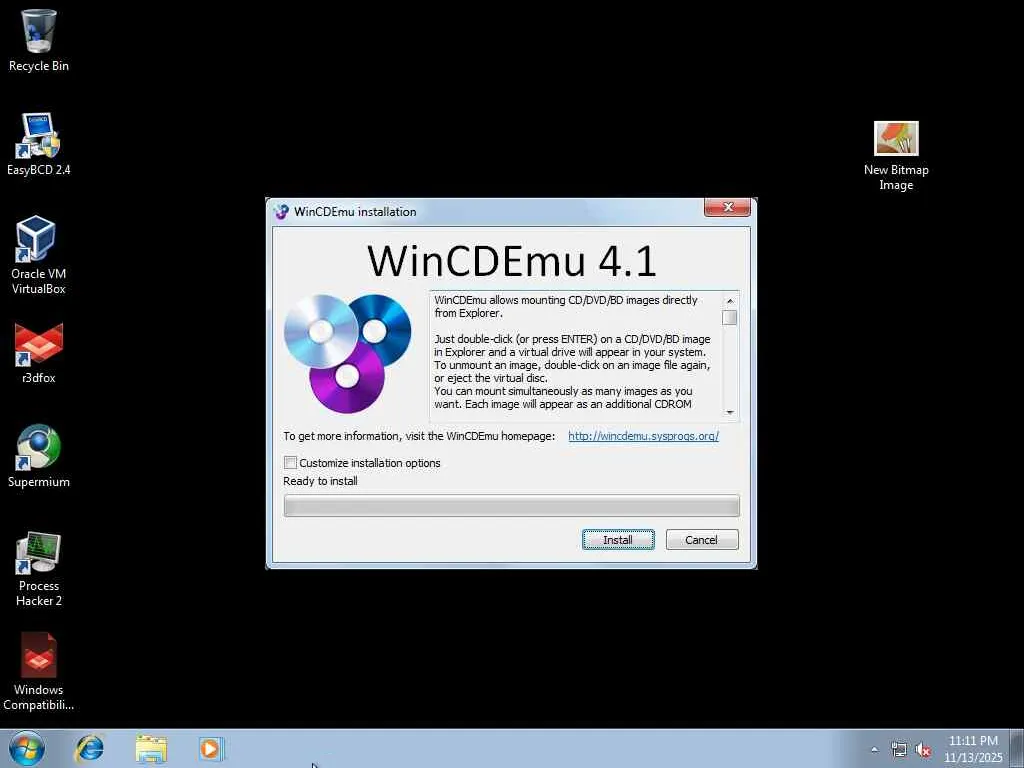Click the installation progress bar
The height and width of the screenshot is (768, 1024).
click(x=511, y=505)
